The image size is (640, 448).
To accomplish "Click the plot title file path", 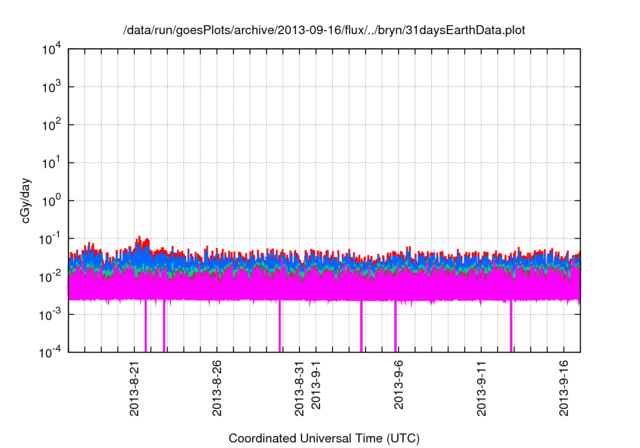I will (324, 30).
